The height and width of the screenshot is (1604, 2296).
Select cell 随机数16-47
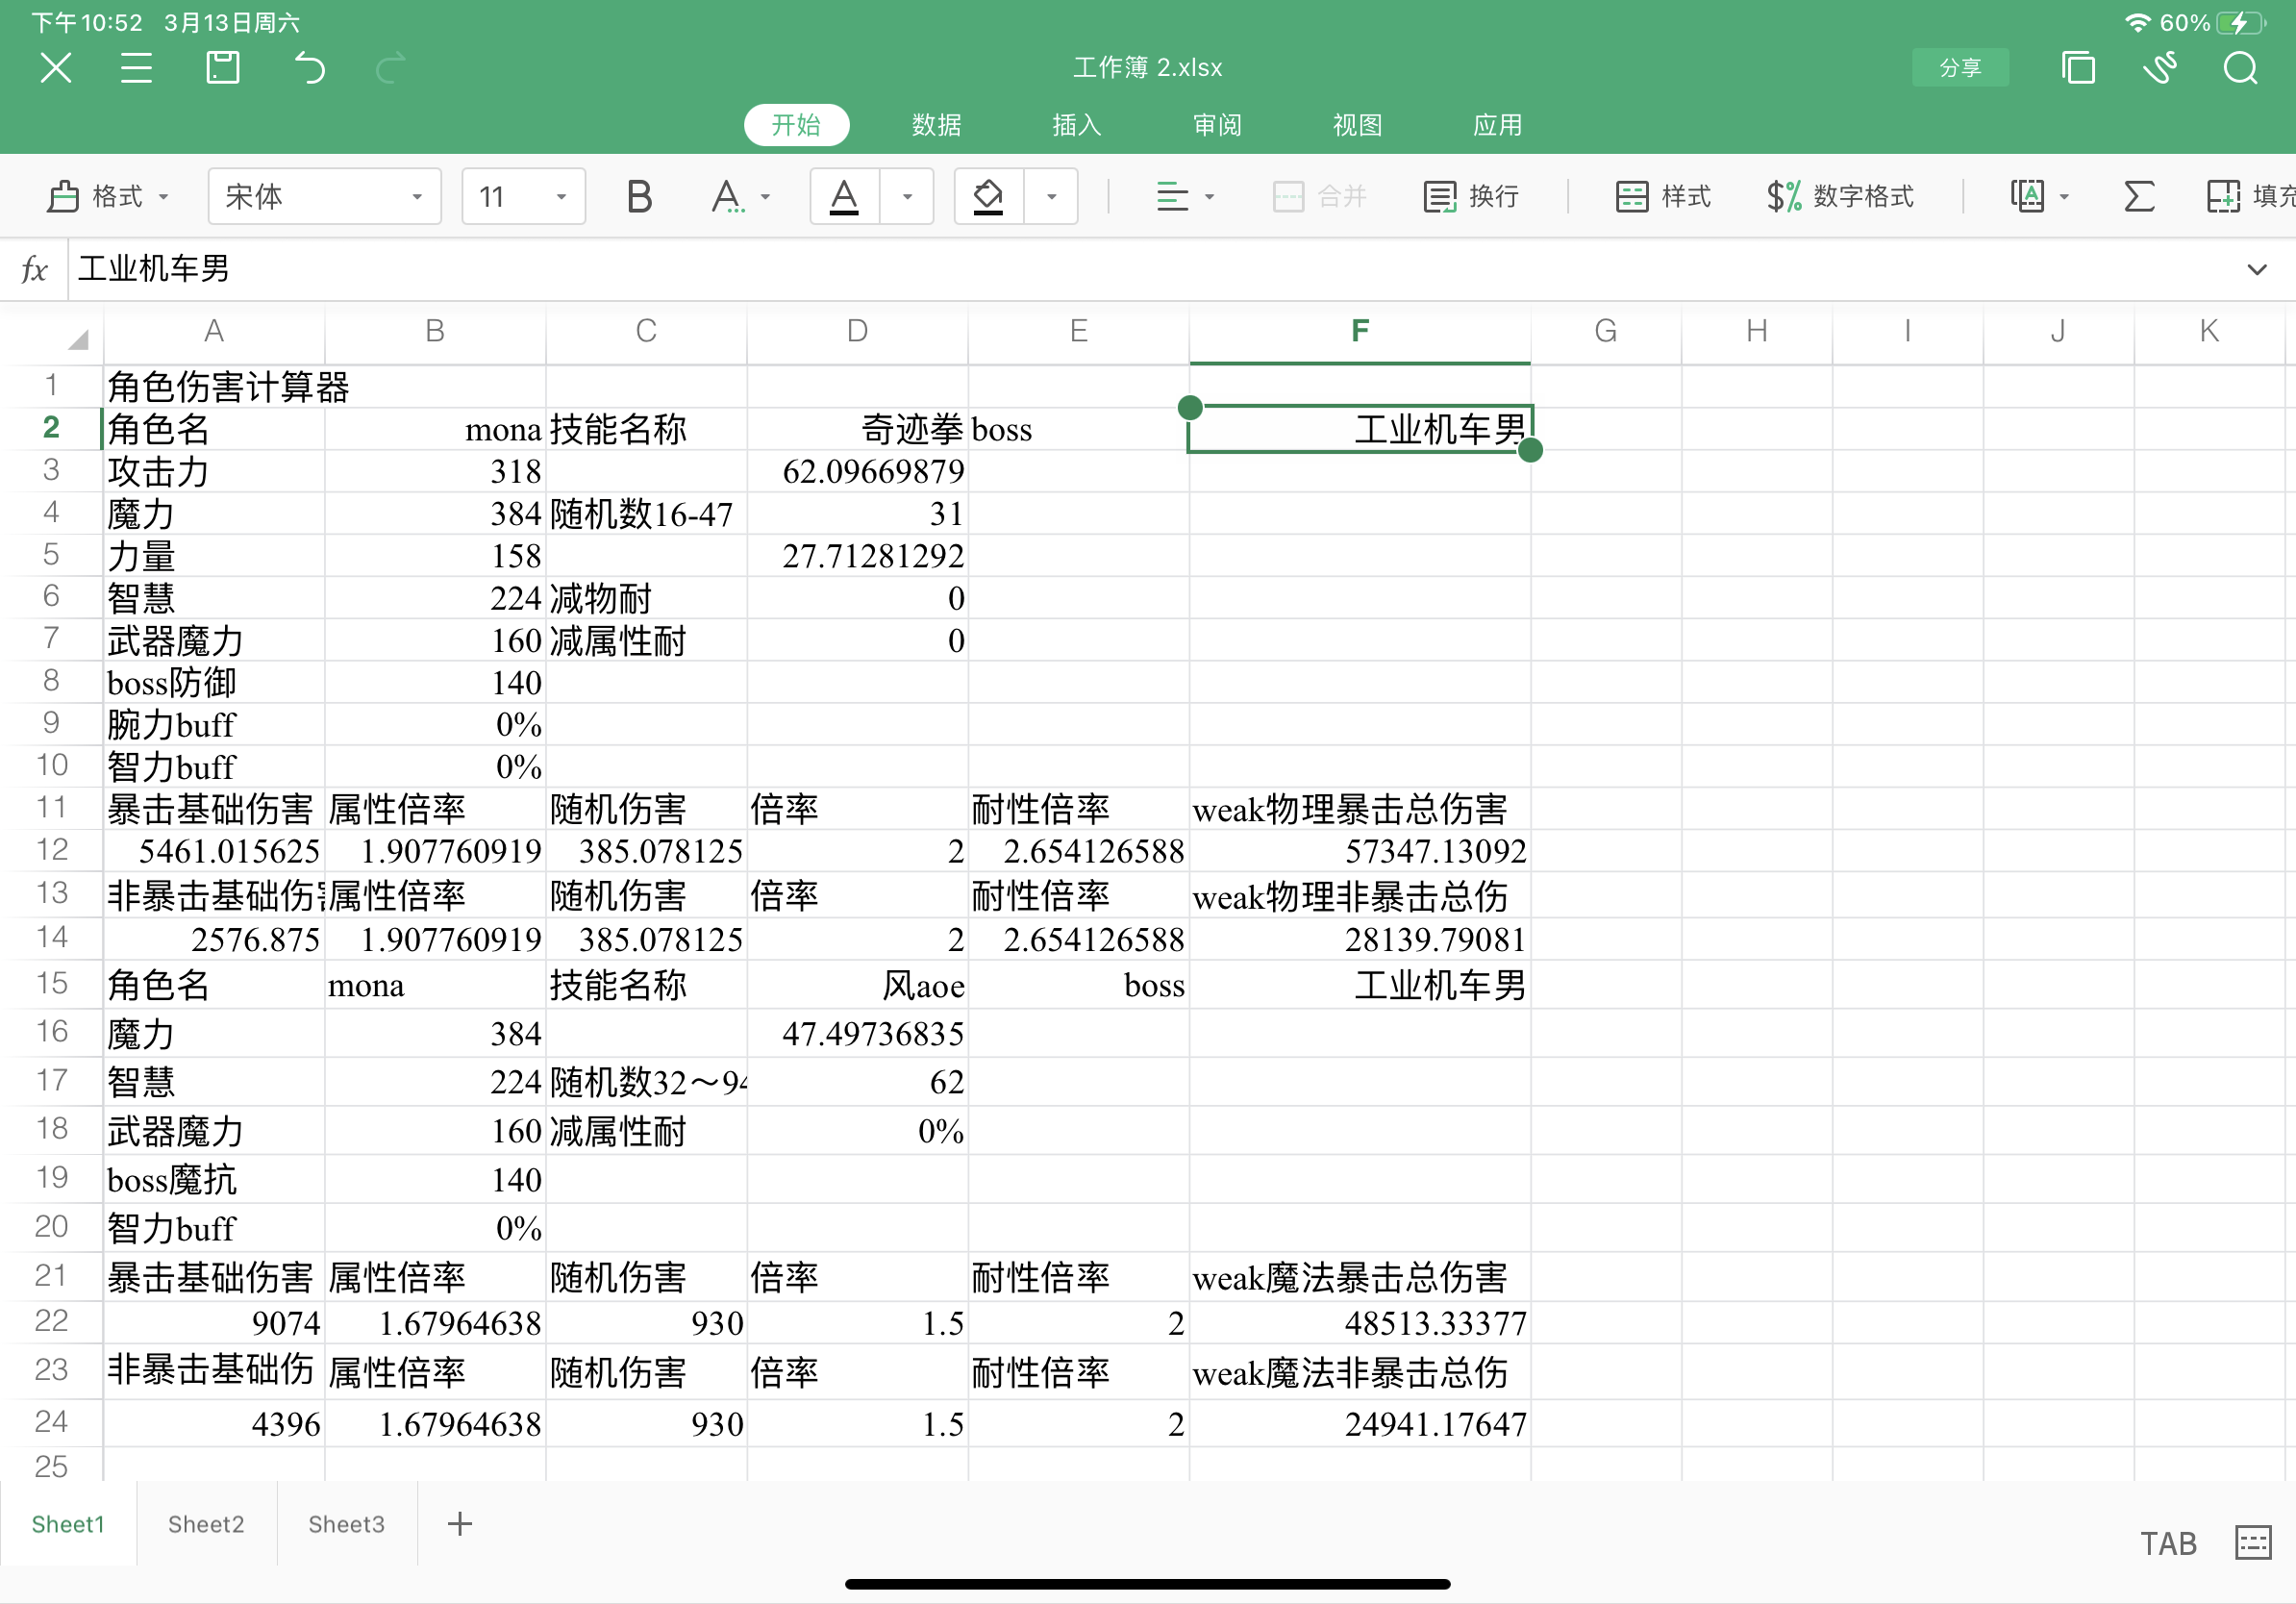[x=646, y=513]
